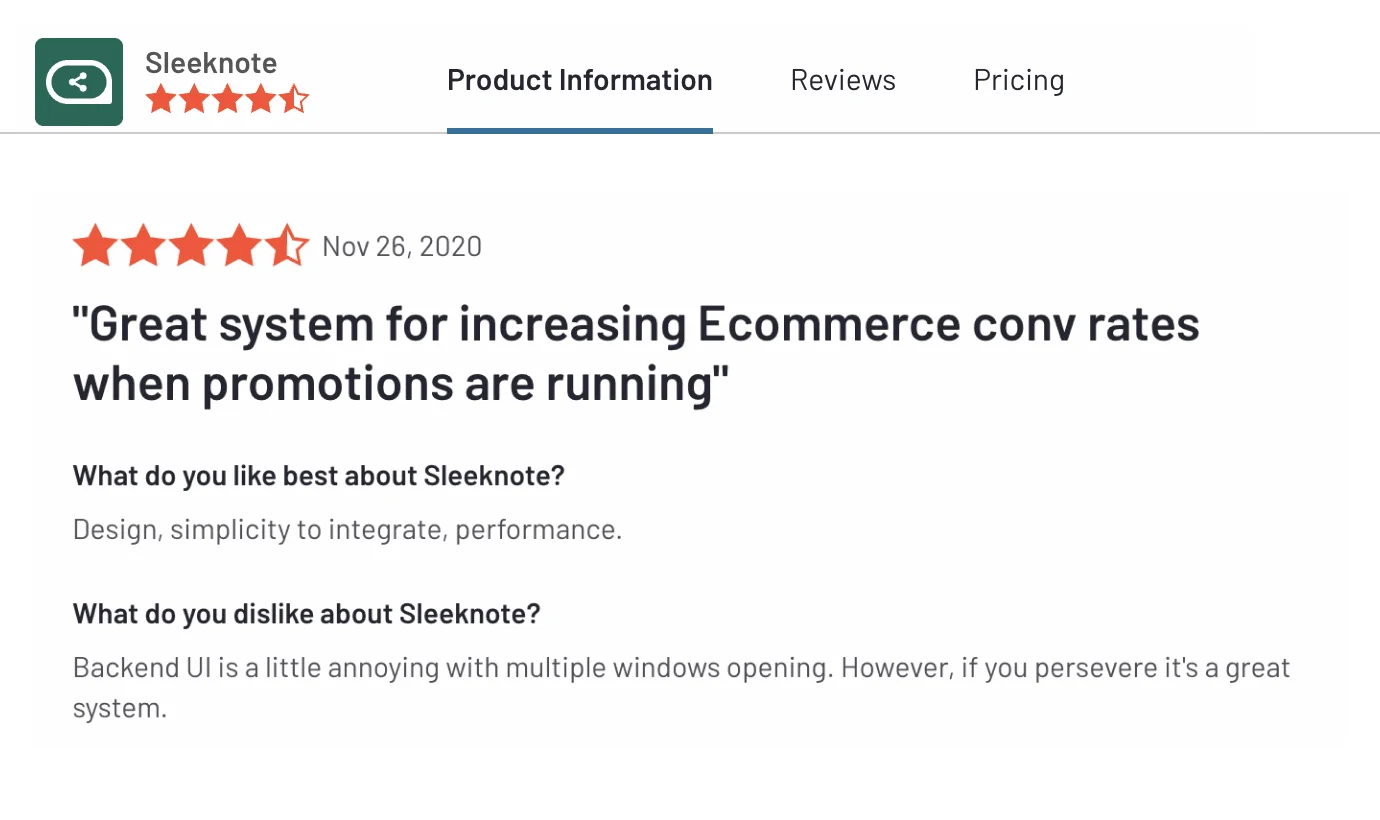Click the third star under the Sleeknote name
This screenshot has height=820, width=1380.
click(x=227, y=100)
